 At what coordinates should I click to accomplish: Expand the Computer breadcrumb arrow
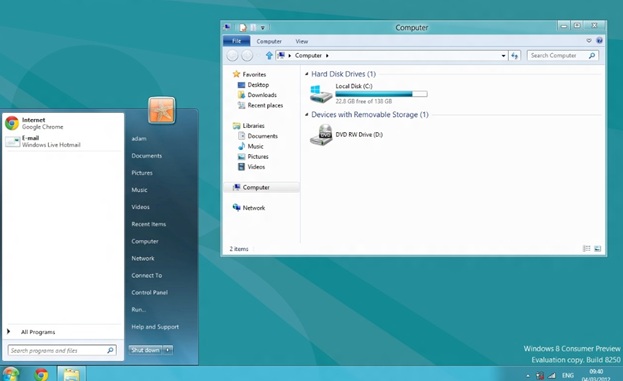[327, 56]
